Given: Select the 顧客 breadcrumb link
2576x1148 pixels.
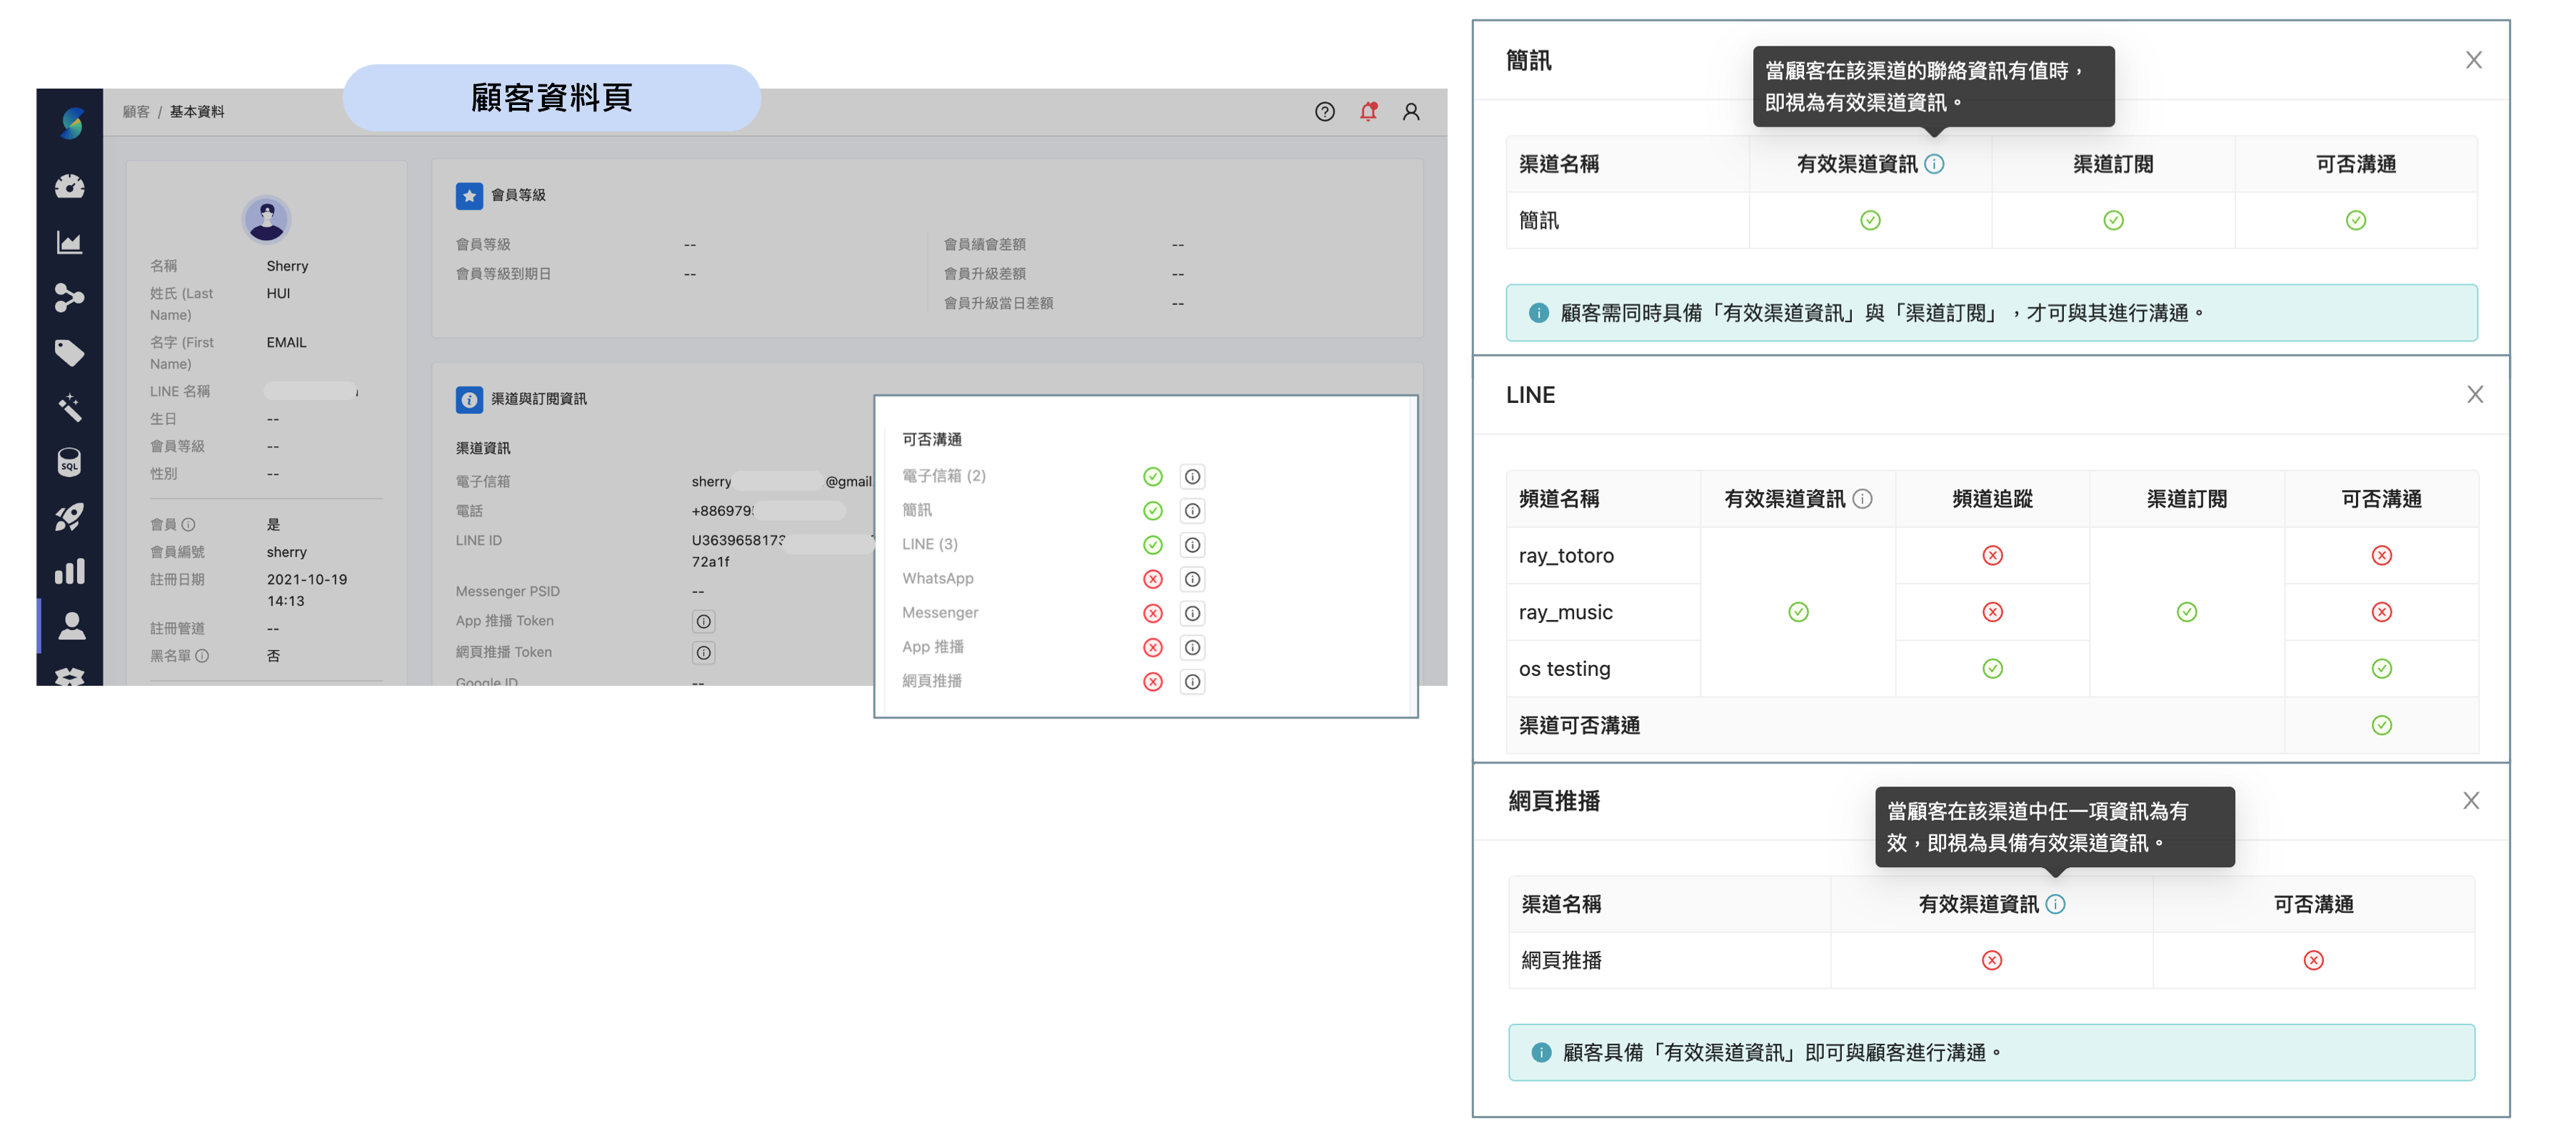Looking at the screenshot, I should point(134,111).
